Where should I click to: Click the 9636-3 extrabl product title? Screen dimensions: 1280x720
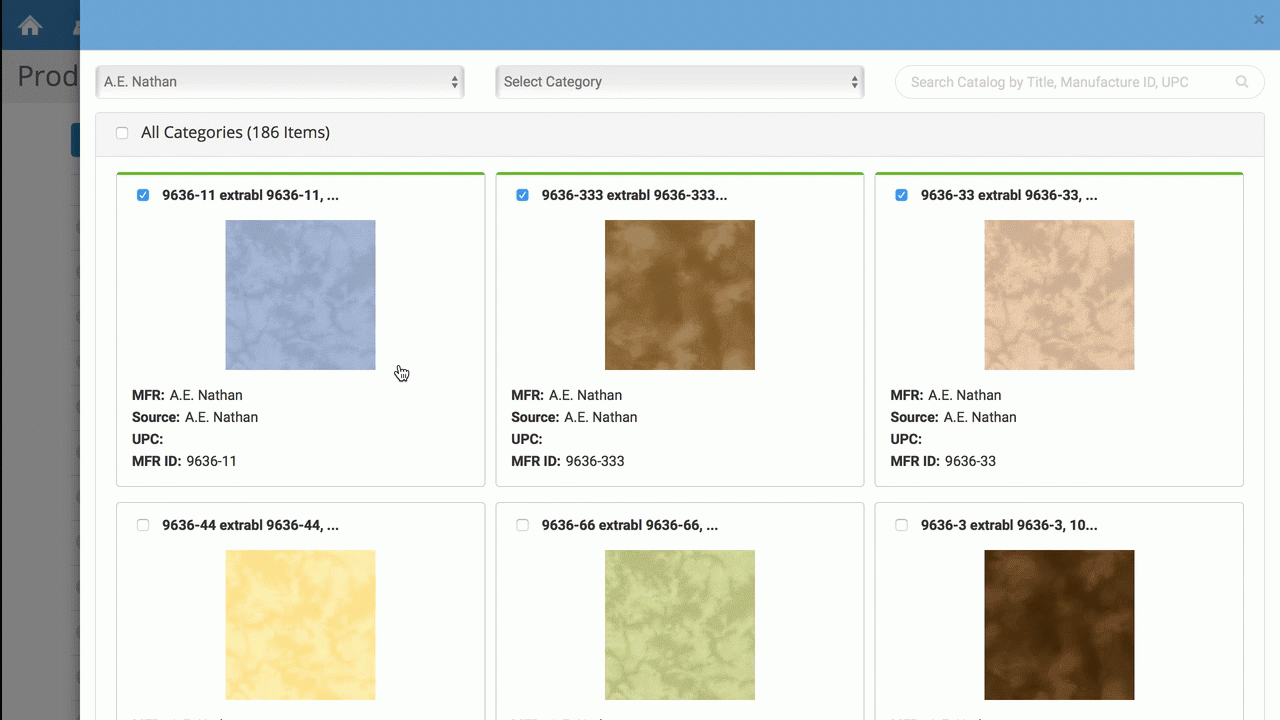click(x=1009, y=525)
